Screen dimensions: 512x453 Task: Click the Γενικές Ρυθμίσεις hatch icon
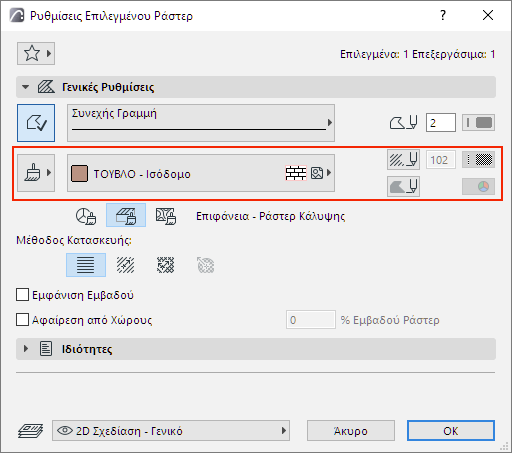pyautogui.click(x=46, y=87)
